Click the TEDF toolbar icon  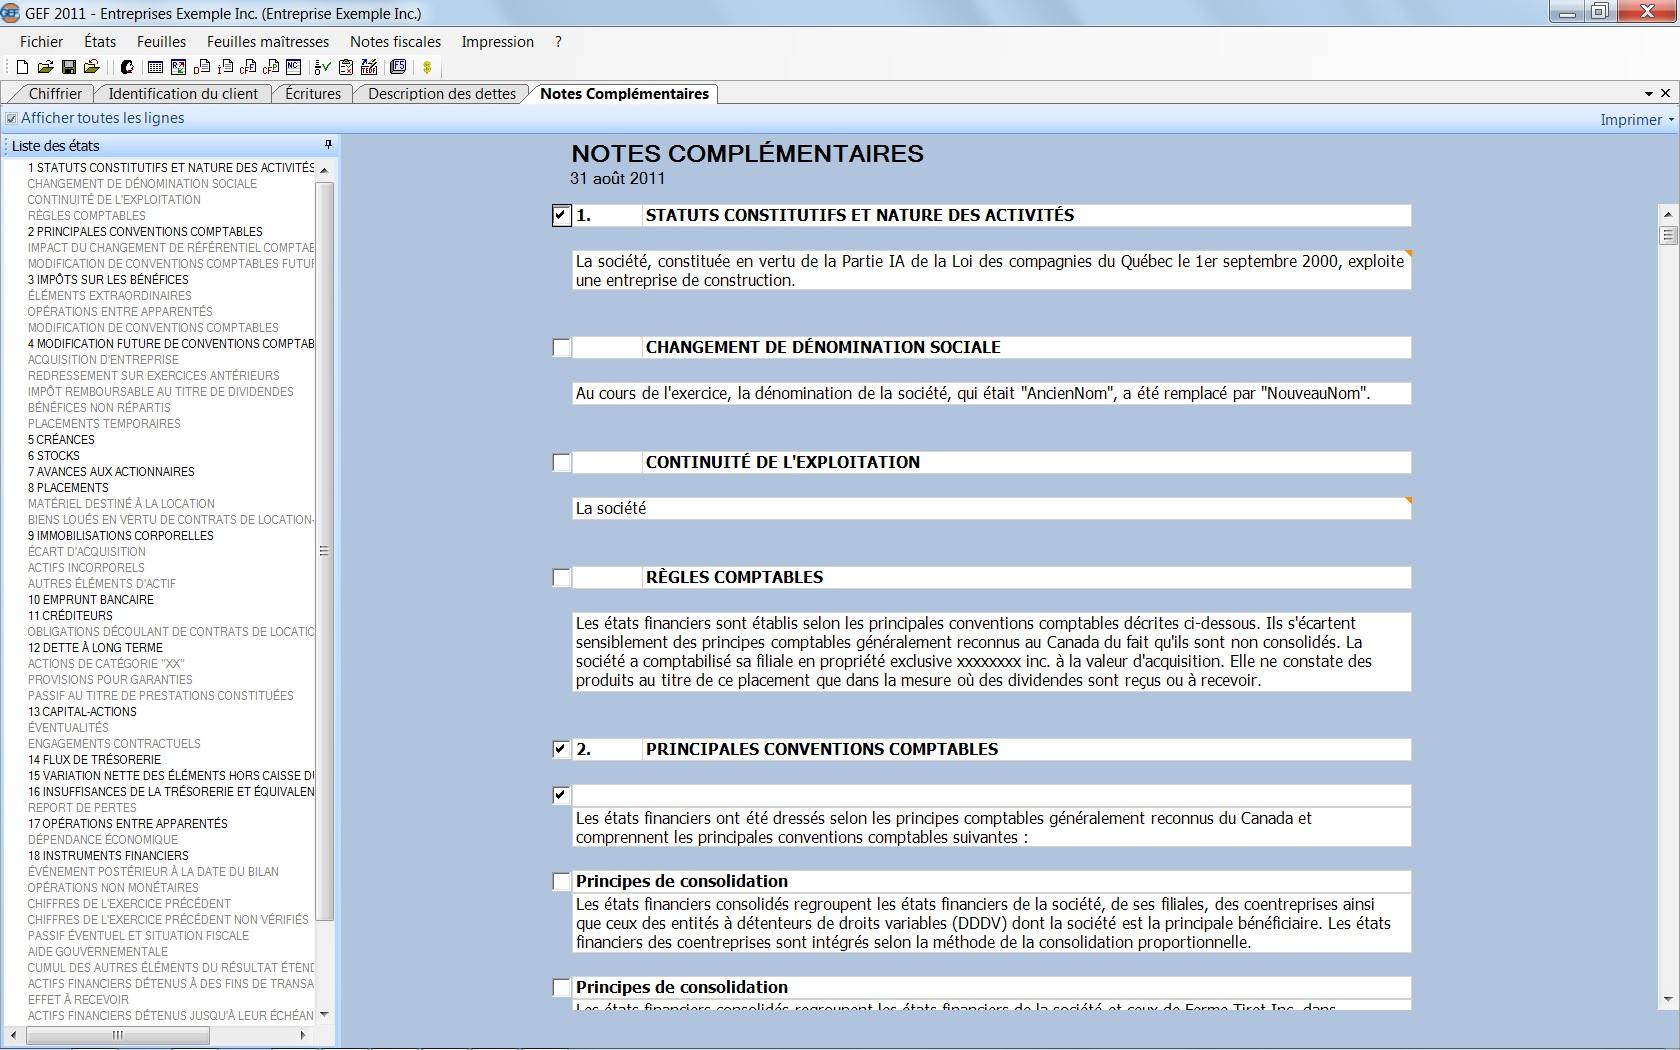click(x=369, y=67)
